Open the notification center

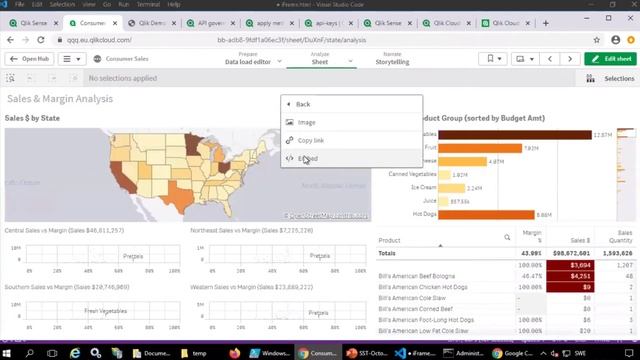tap(629, 353)
